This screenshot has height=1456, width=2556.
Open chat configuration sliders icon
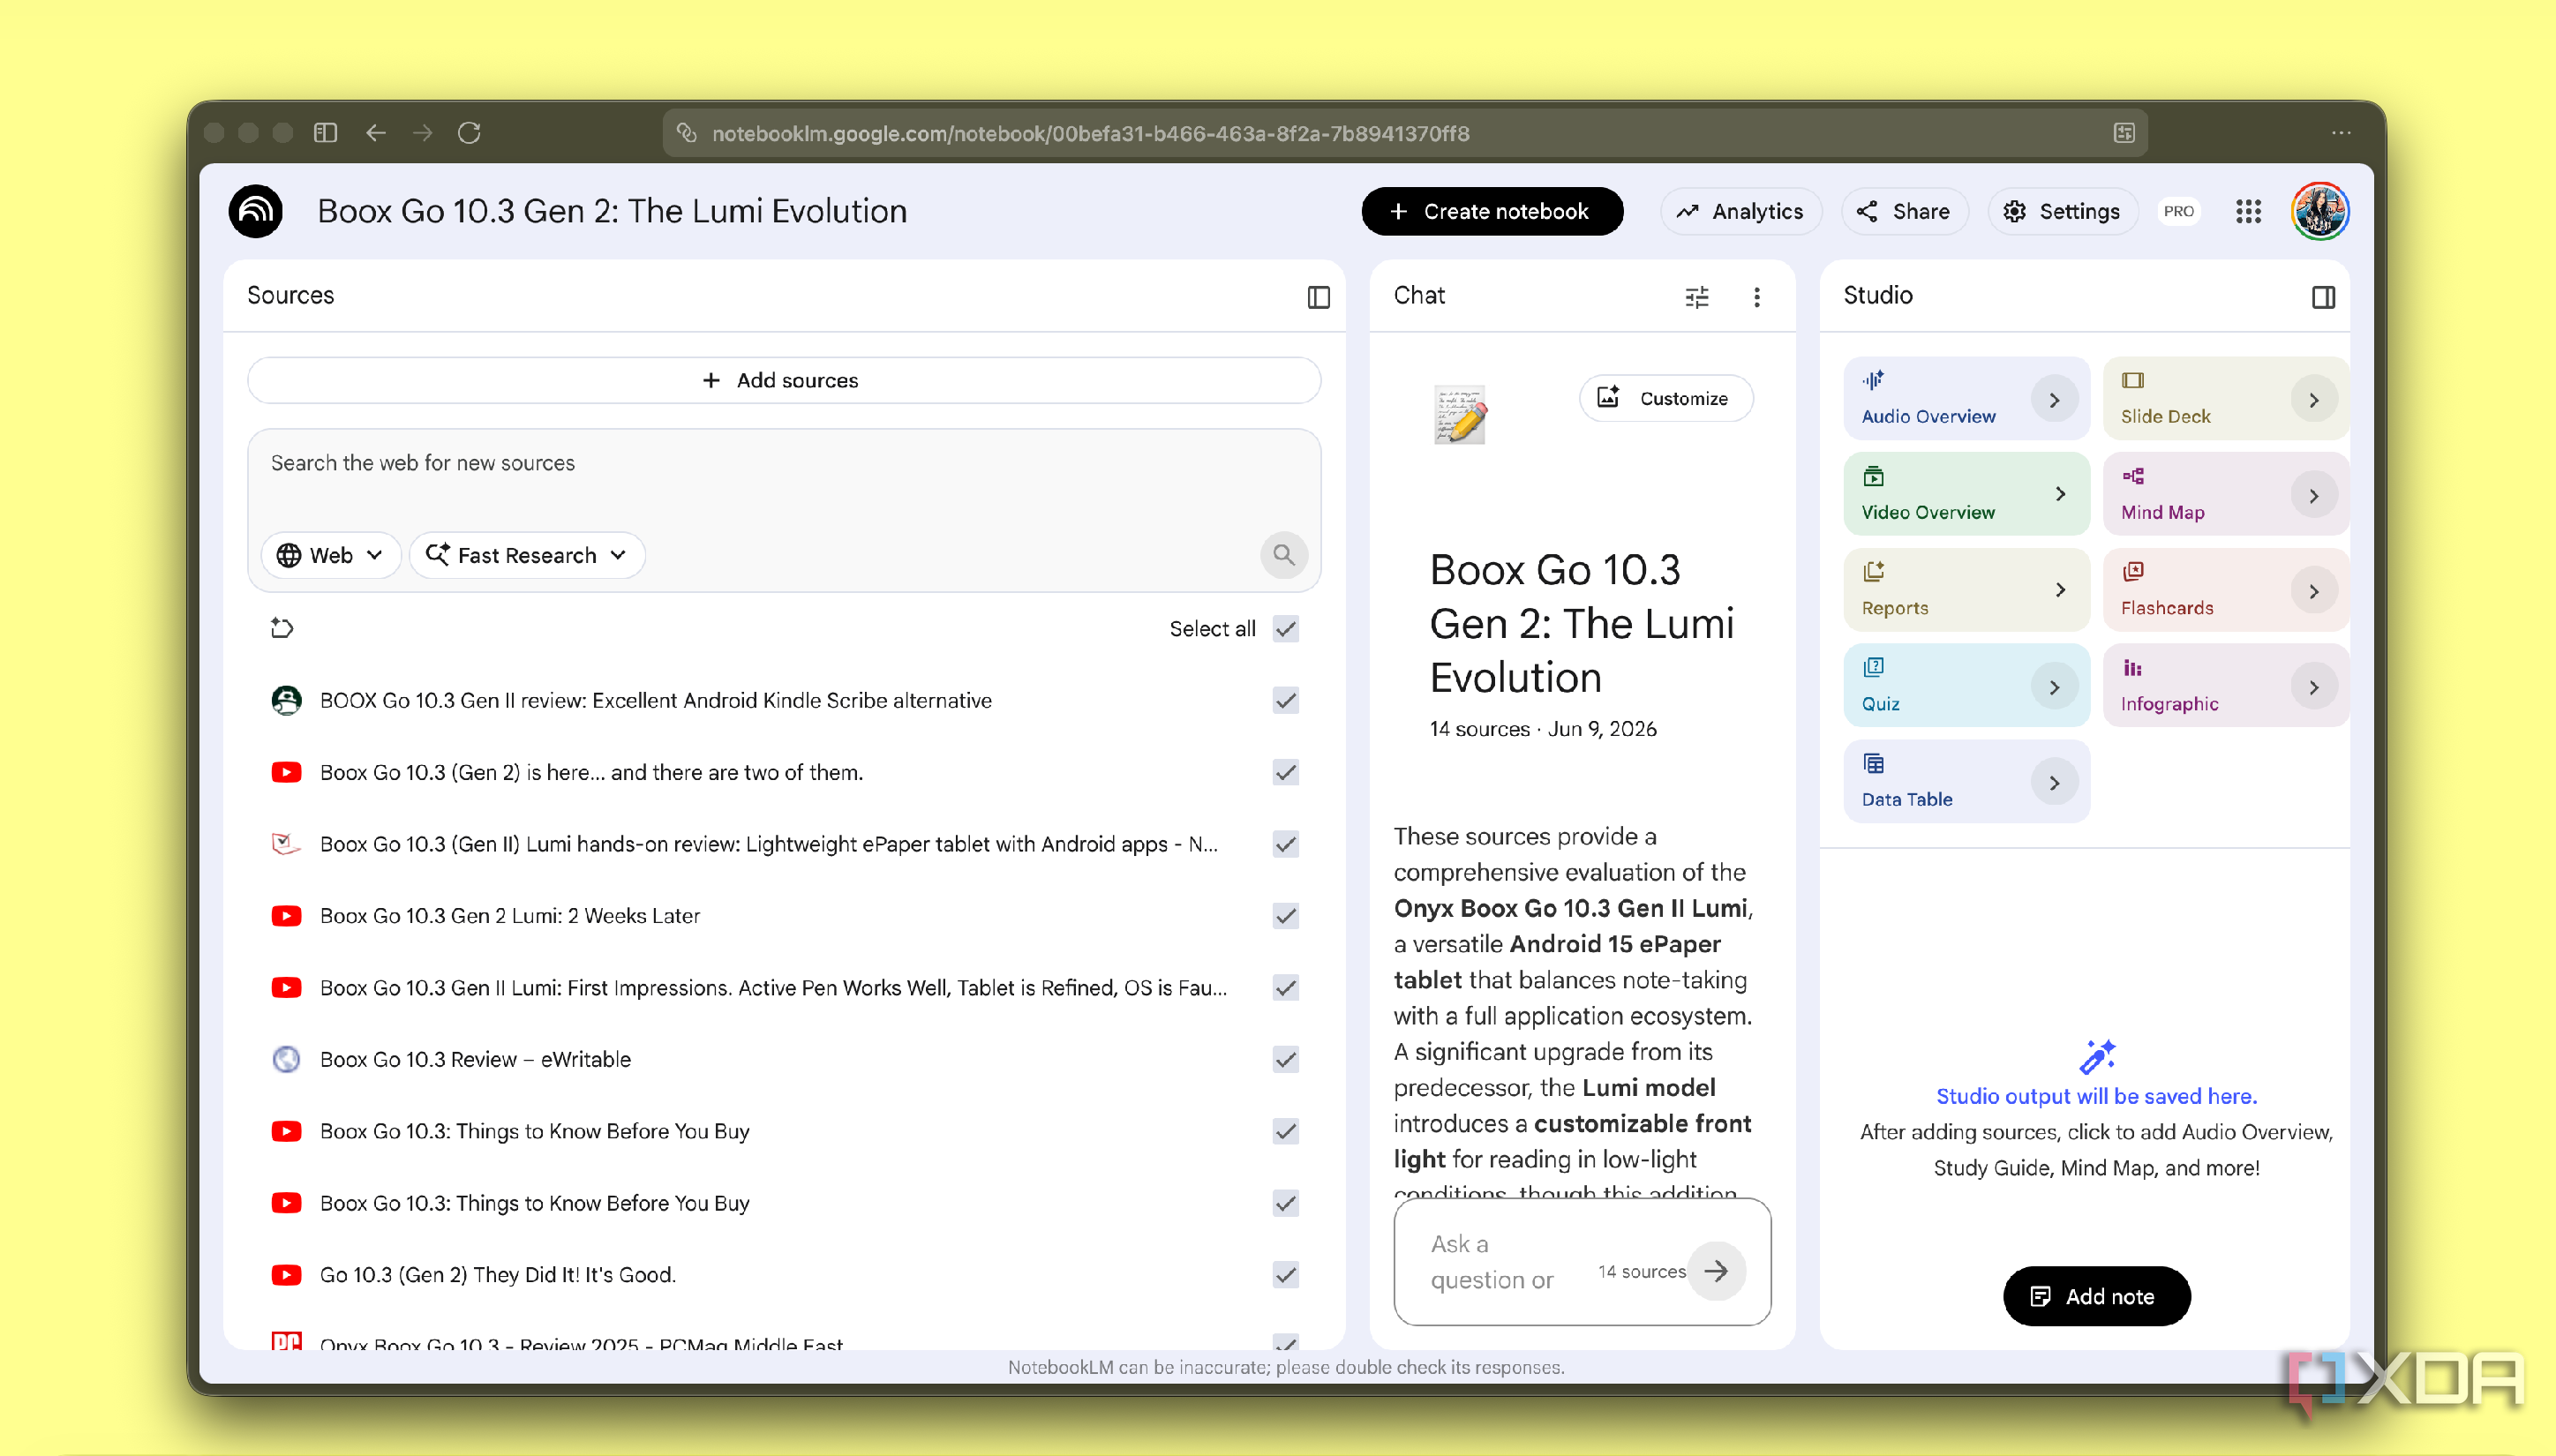(1696, 297)
